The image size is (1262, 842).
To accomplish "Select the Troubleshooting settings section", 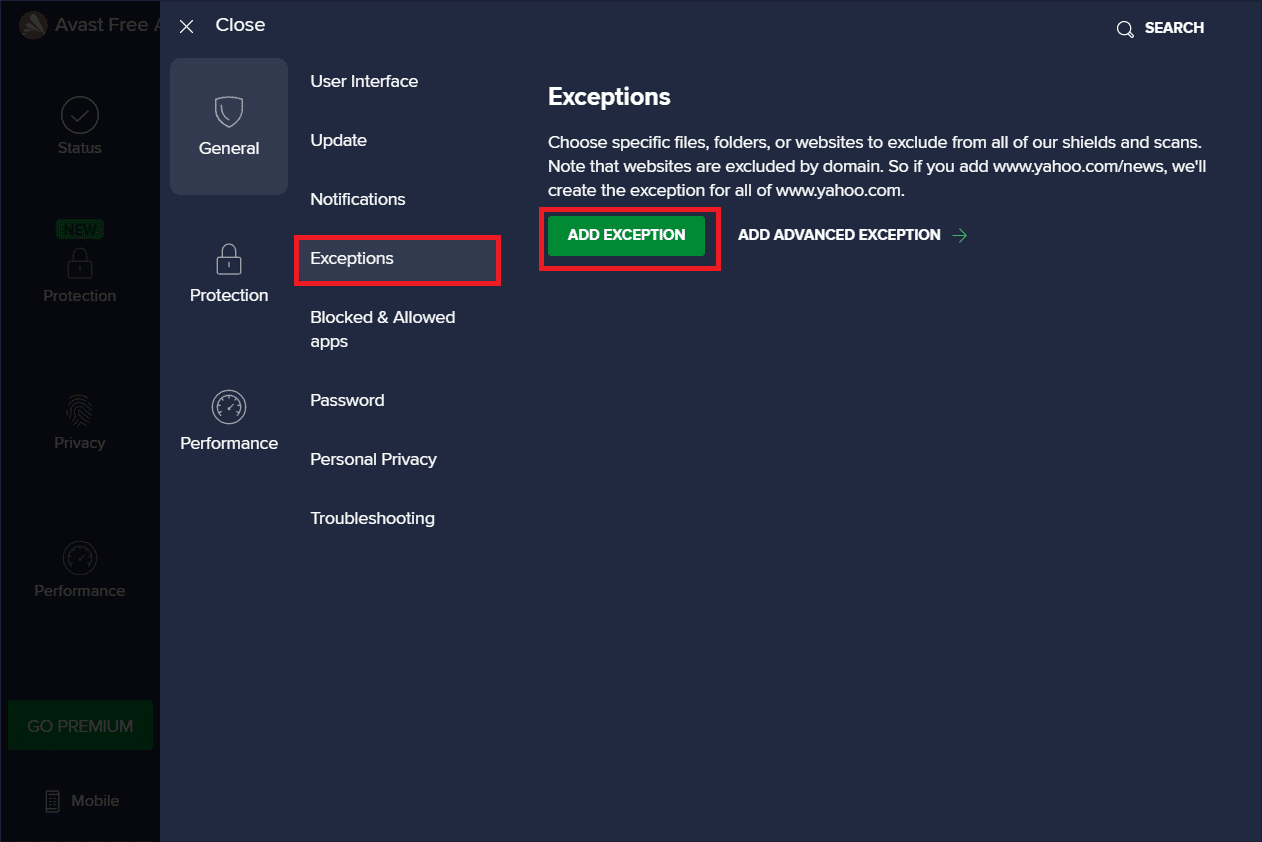I will 372,518.
